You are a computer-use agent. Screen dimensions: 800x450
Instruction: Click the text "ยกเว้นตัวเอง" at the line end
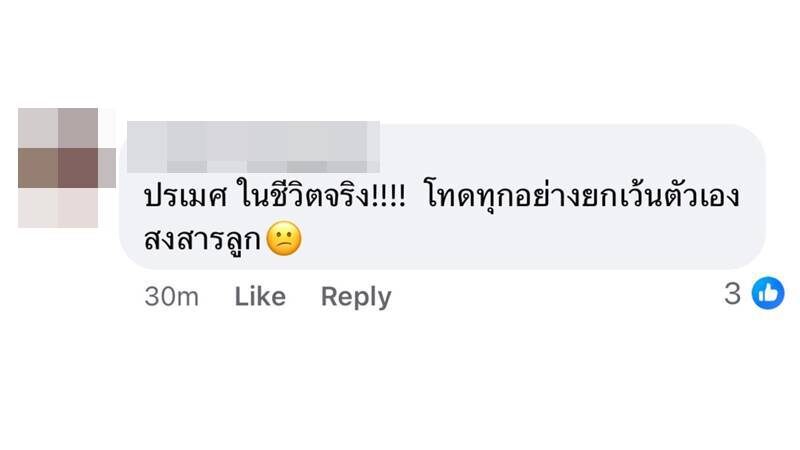[666, 195]
